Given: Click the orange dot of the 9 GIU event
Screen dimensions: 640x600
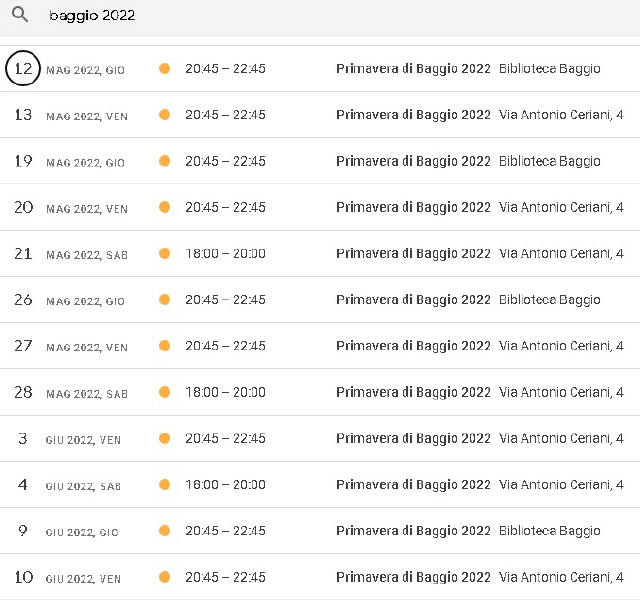Looking at the screenshot, I should coord(164,531).
